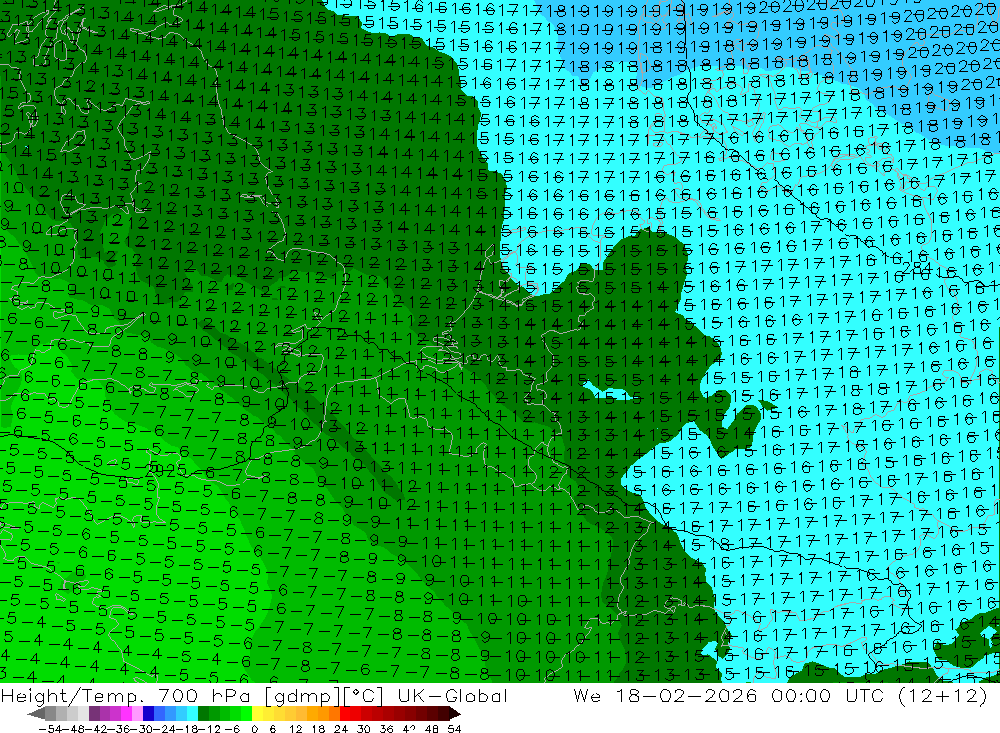Screen dimensions: 1000x733
Task: Click the '-54' legend scale number
Action: tap(50, 729)
